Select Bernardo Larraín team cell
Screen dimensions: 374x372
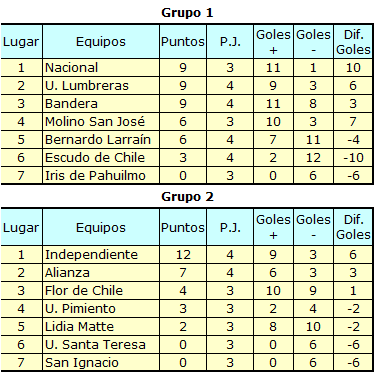(101, 140)
